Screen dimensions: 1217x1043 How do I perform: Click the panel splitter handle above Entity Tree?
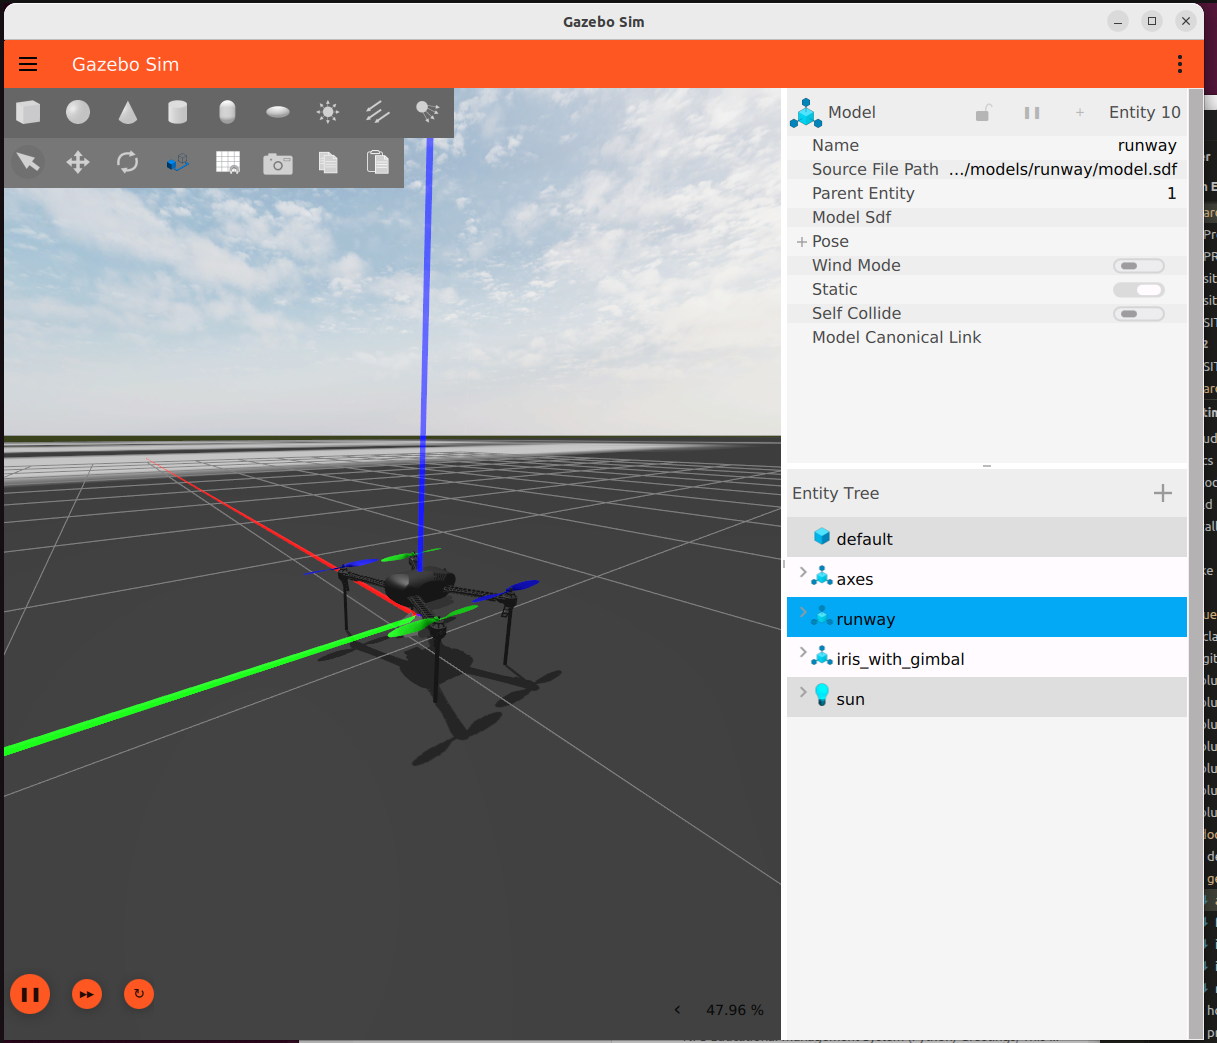pyautogui.click(x=987, y=466)
